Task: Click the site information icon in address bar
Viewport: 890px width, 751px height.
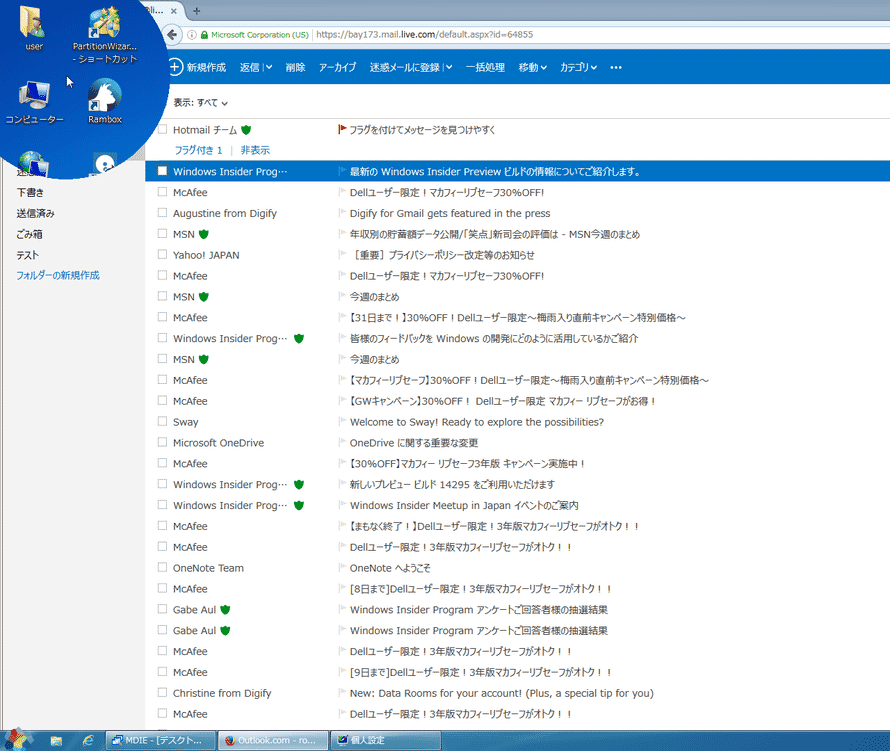Action: coord(192,35)
